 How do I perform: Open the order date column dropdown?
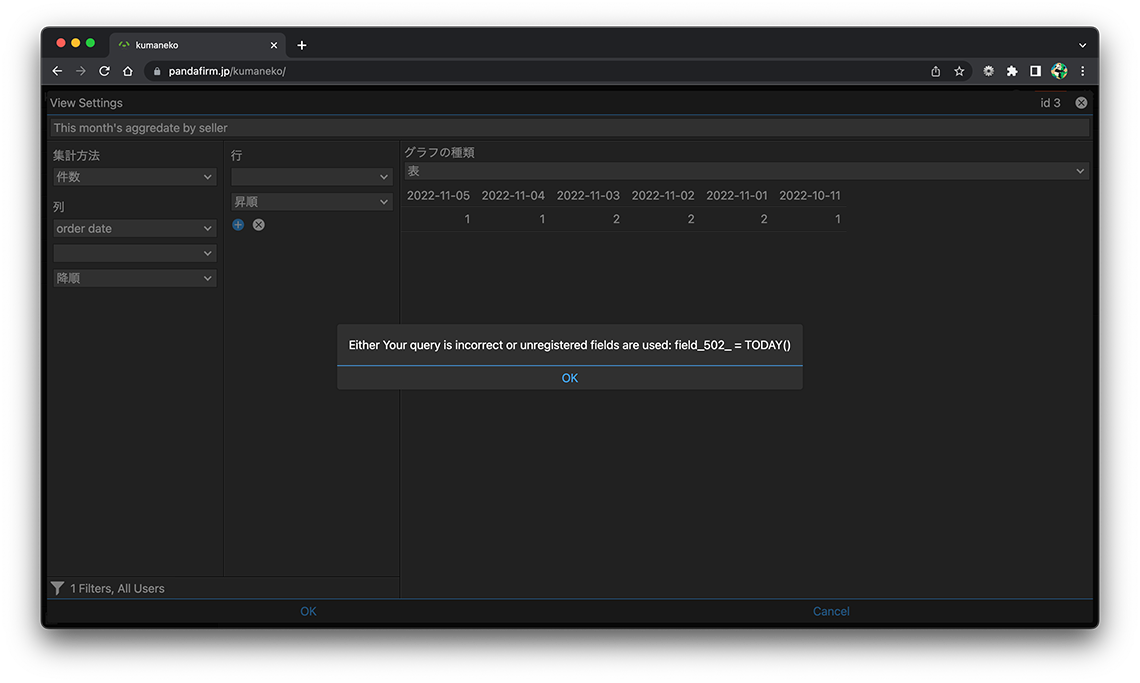135,229
